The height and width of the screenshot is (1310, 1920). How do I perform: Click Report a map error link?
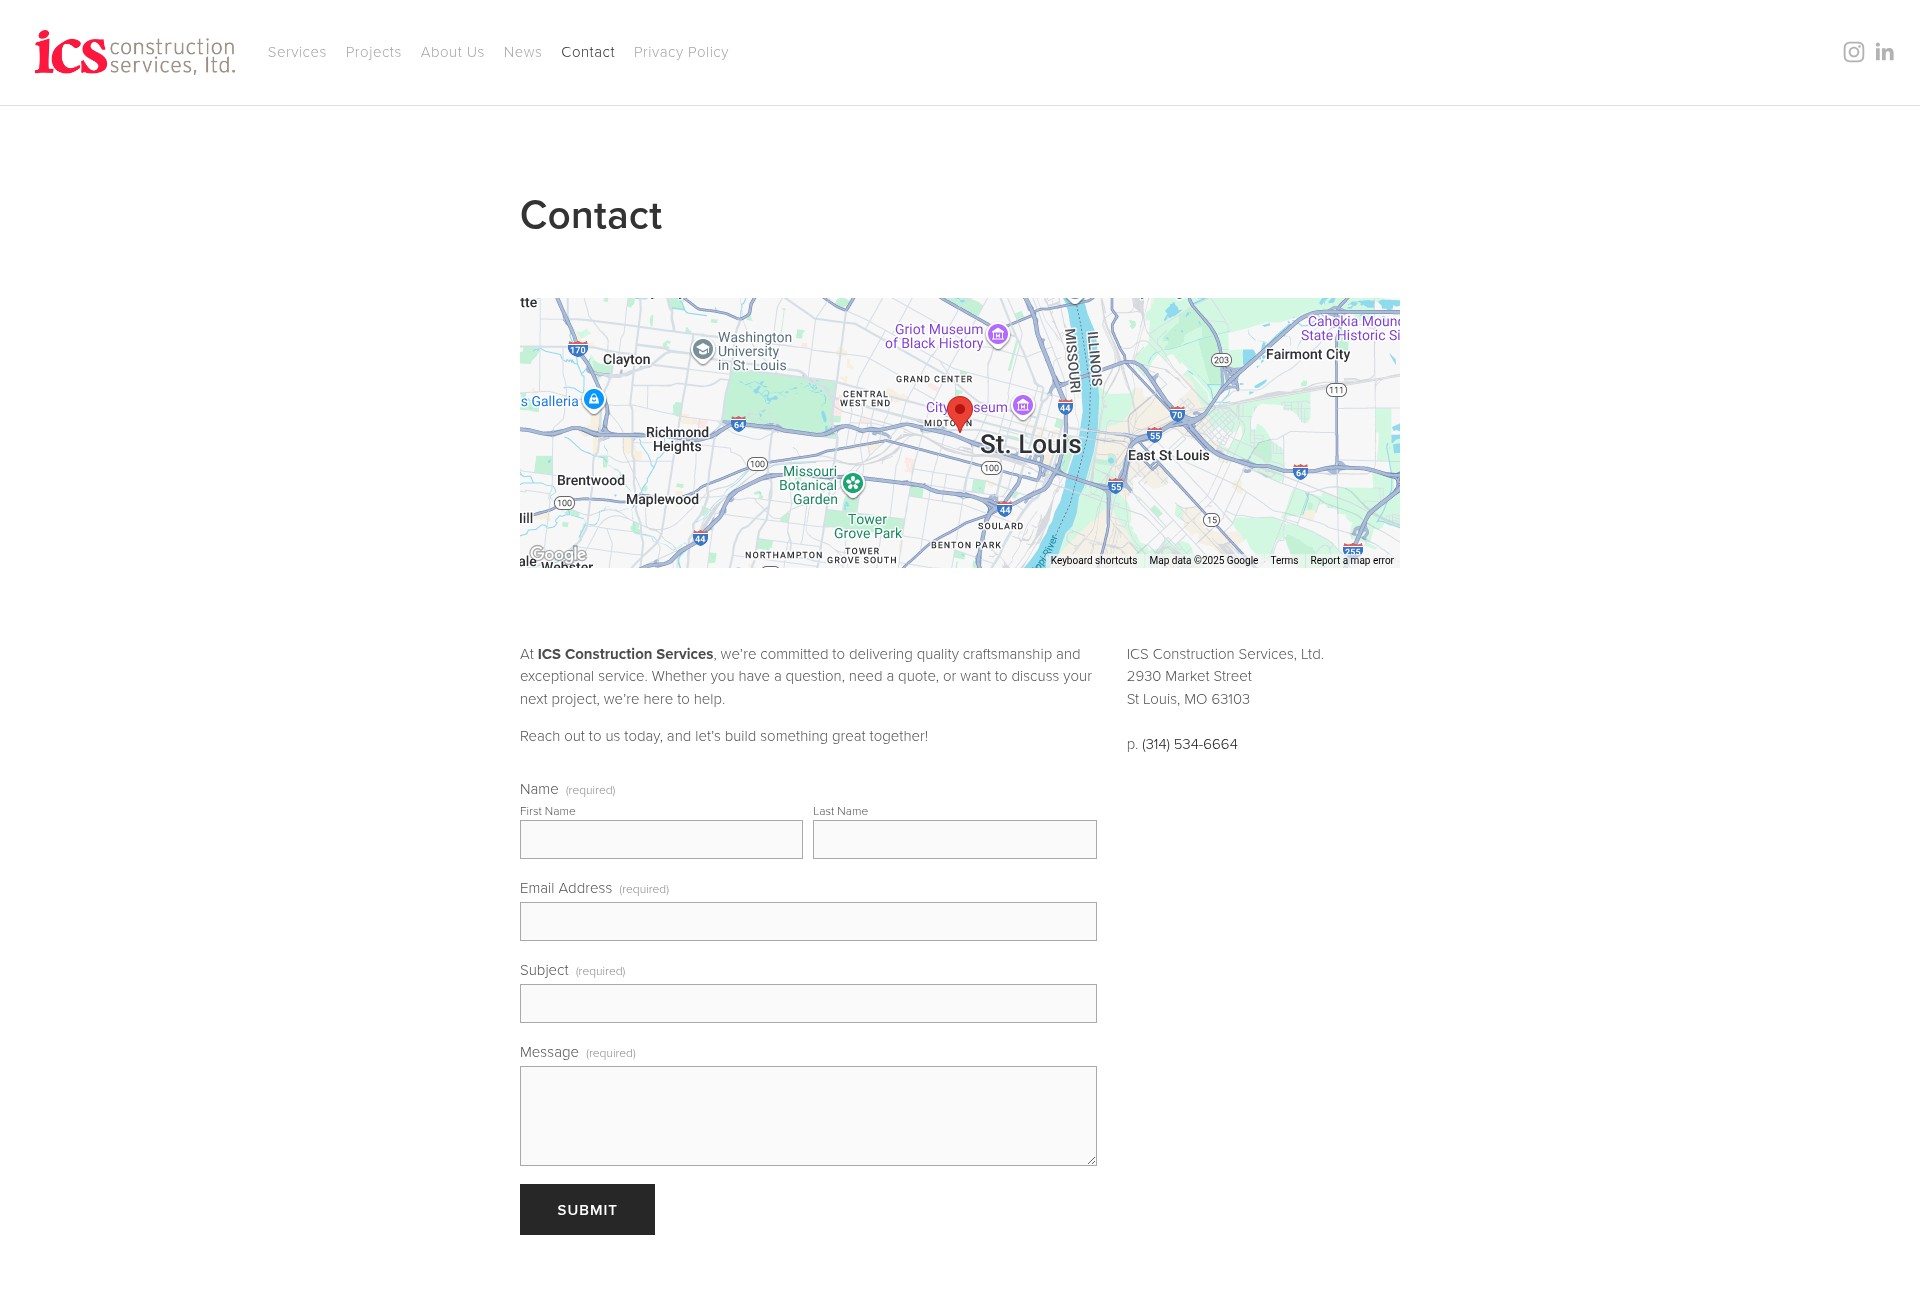pyautogui.click(x=1351, y=561)
